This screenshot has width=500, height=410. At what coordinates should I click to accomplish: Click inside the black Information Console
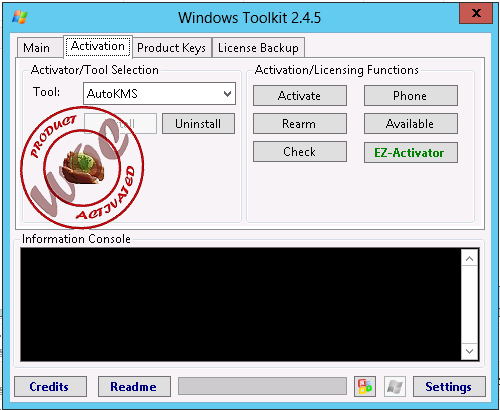[x=241, y=304]
